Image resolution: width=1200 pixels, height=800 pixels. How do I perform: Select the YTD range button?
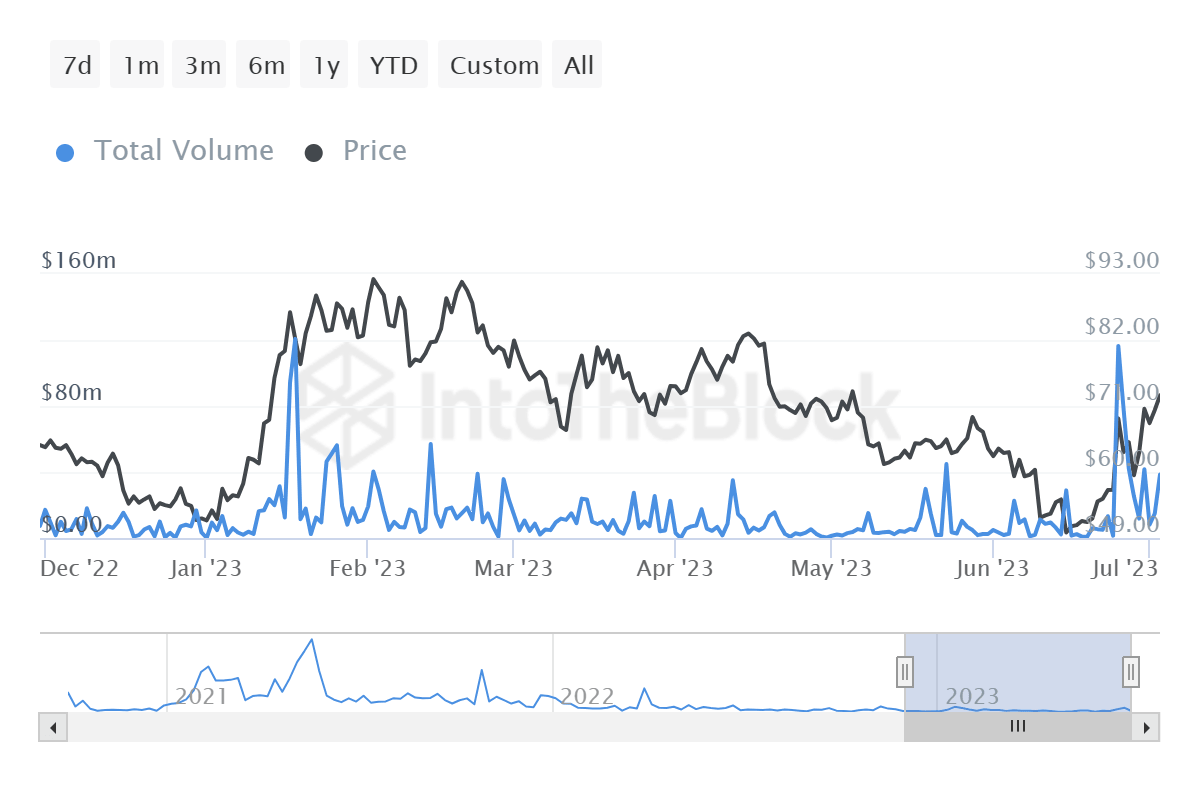tap(393, 64)
